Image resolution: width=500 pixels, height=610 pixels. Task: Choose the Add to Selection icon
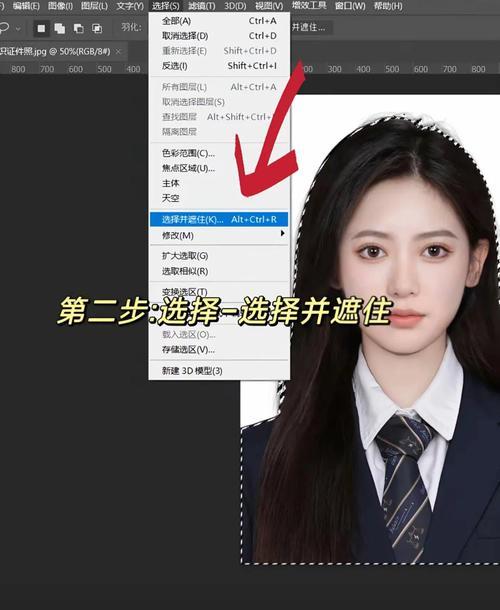[x=60, y=28]
